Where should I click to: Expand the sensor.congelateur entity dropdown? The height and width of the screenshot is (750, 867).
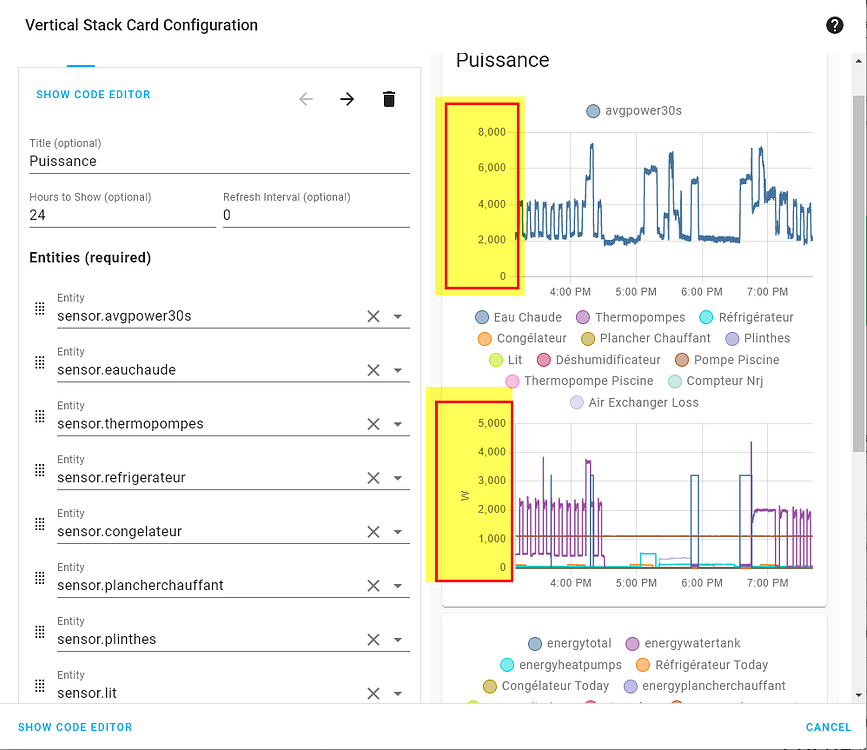tap(398, 532)
